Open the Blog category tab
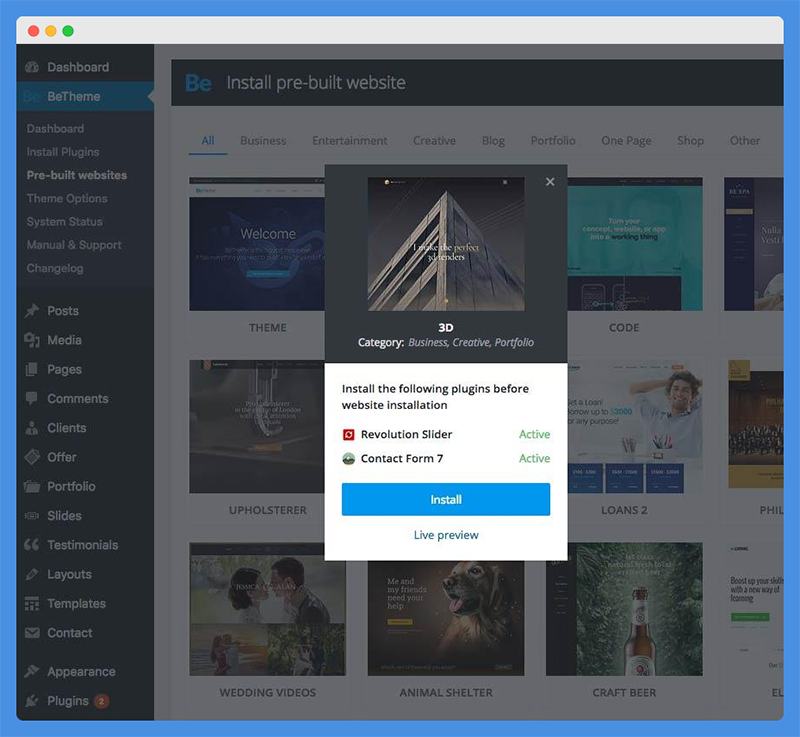Viewport: 800px width, 737px height. point(493,141)
